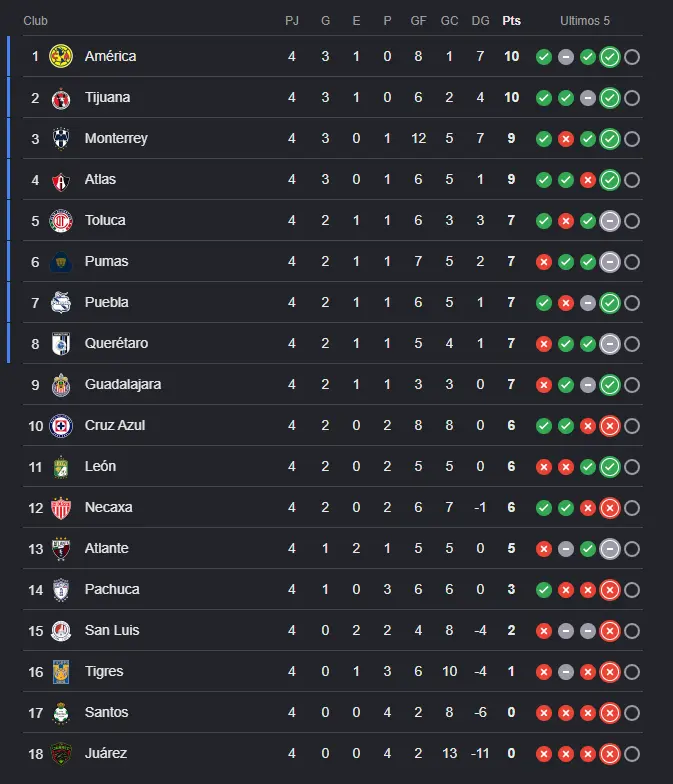Viewport: 673px width, 784px height.
Task: Click América's empty upcoming match circle
Action: 632,57
